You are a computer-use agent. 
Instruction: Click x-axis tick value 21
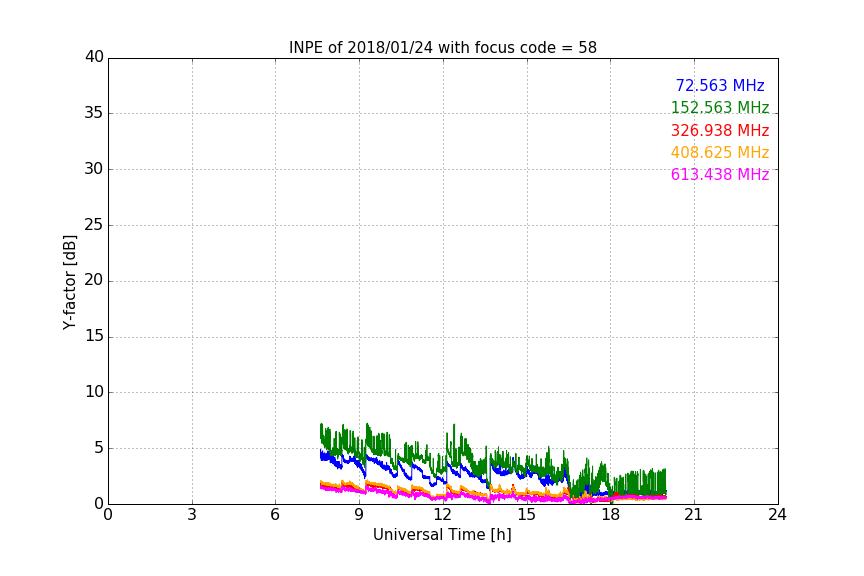(694, 515)
